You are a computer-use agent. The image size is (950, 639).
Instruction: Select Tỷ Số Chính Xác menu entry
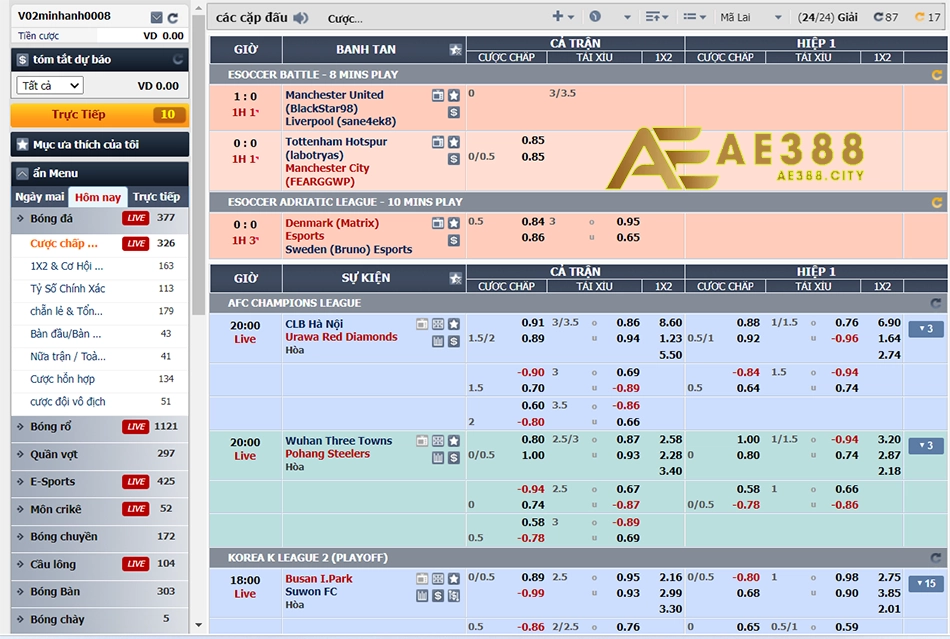pos(100,288)
